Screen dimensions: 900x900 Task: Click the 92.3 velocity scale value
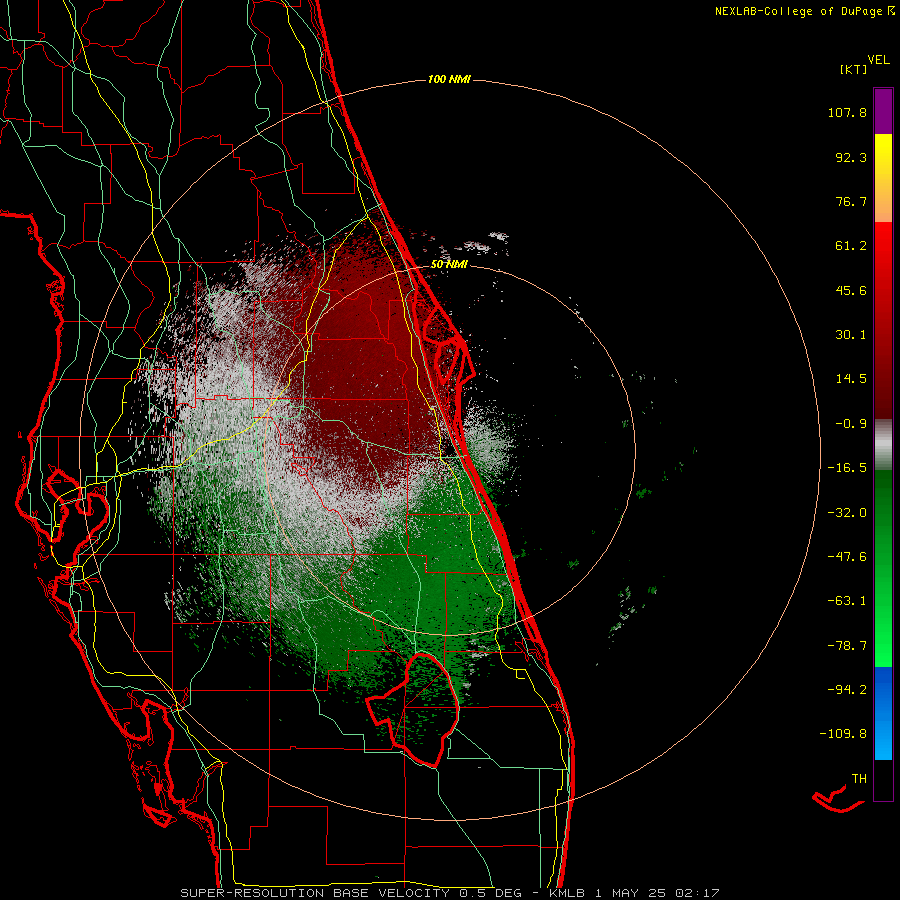point(851,157)
